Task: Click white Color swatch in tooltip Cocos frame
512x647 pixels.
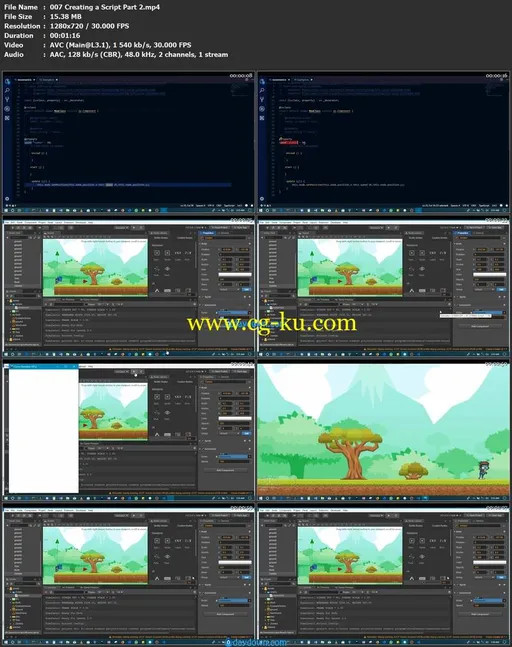Action: point(490,274)
